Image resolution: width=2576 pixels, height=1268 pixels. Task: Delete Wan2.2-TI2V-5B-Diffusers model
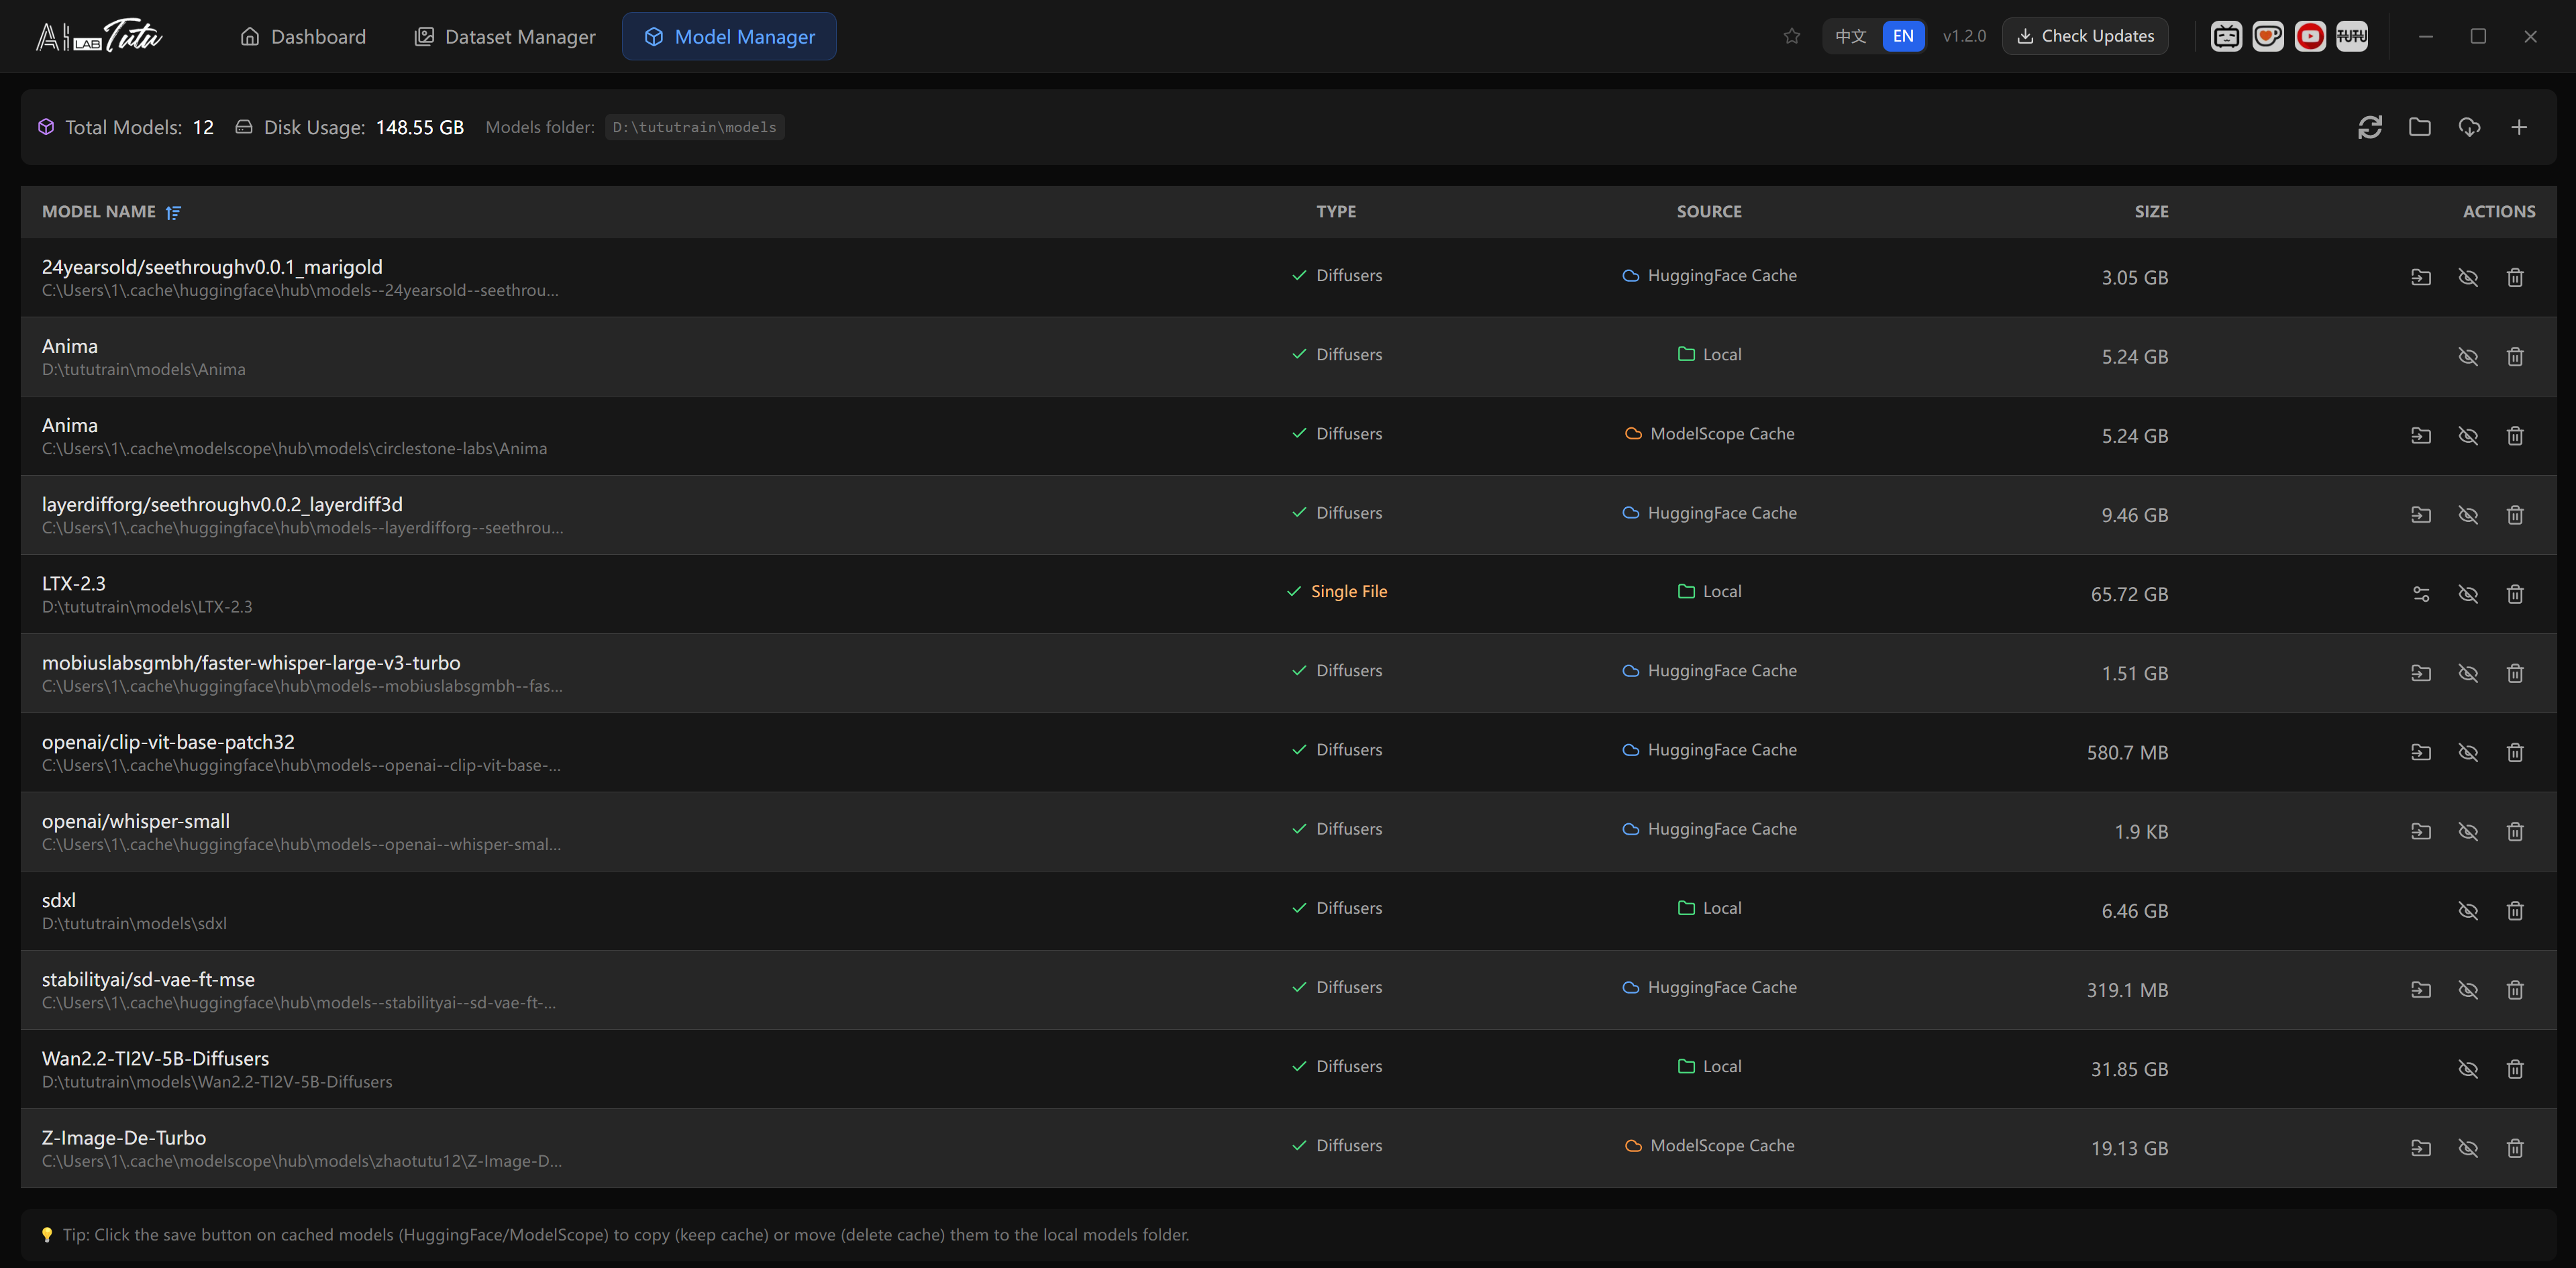click(2514, 1068)
